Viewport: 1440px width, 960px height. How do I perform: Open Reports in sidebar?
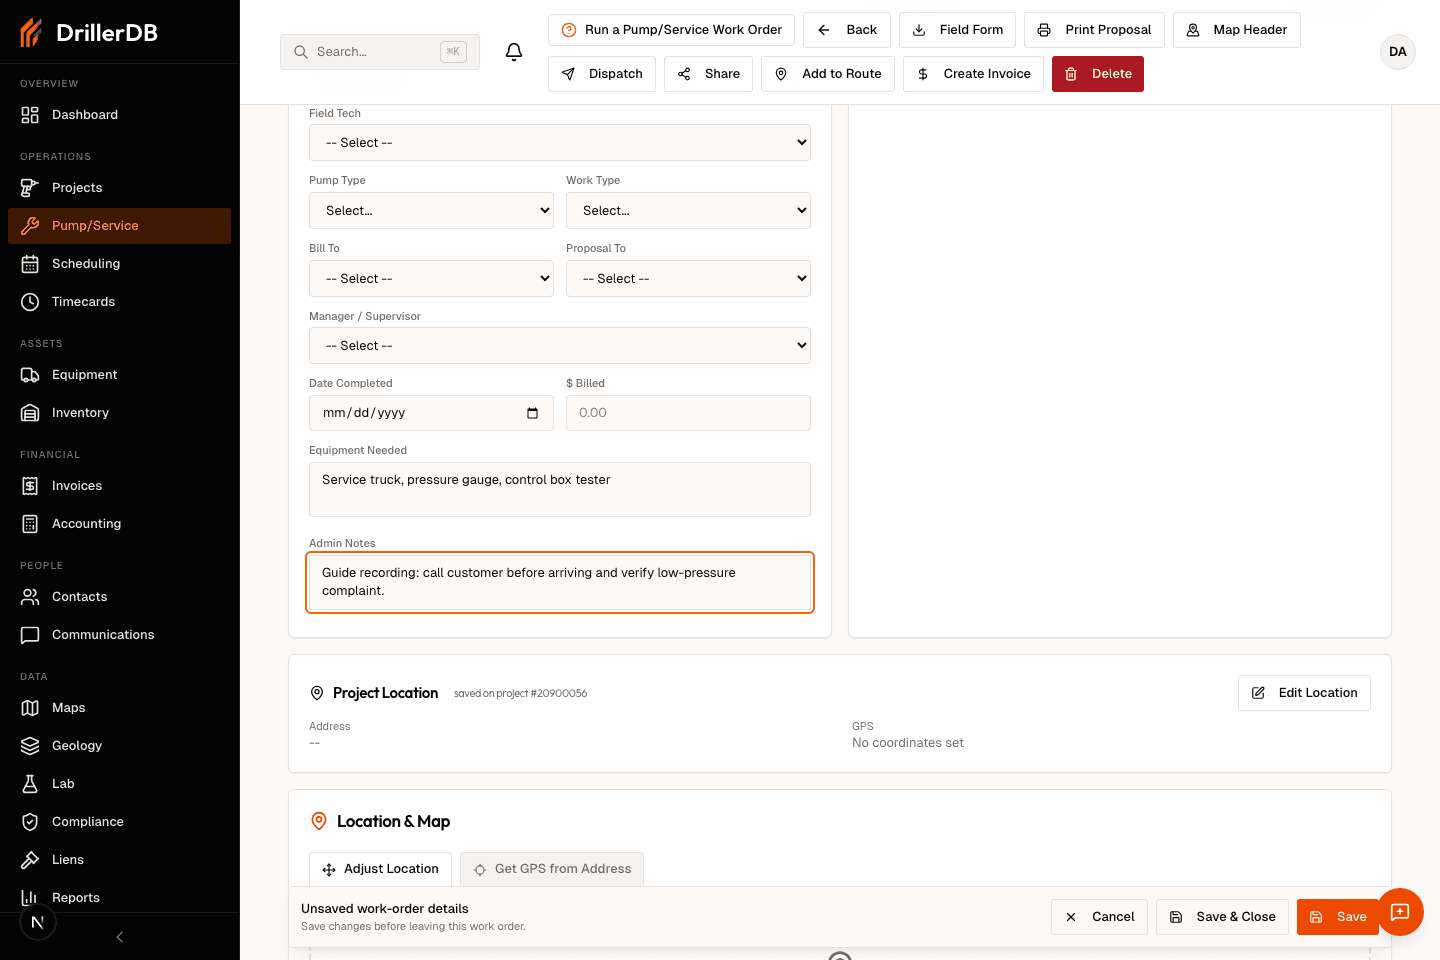(119, 898)
